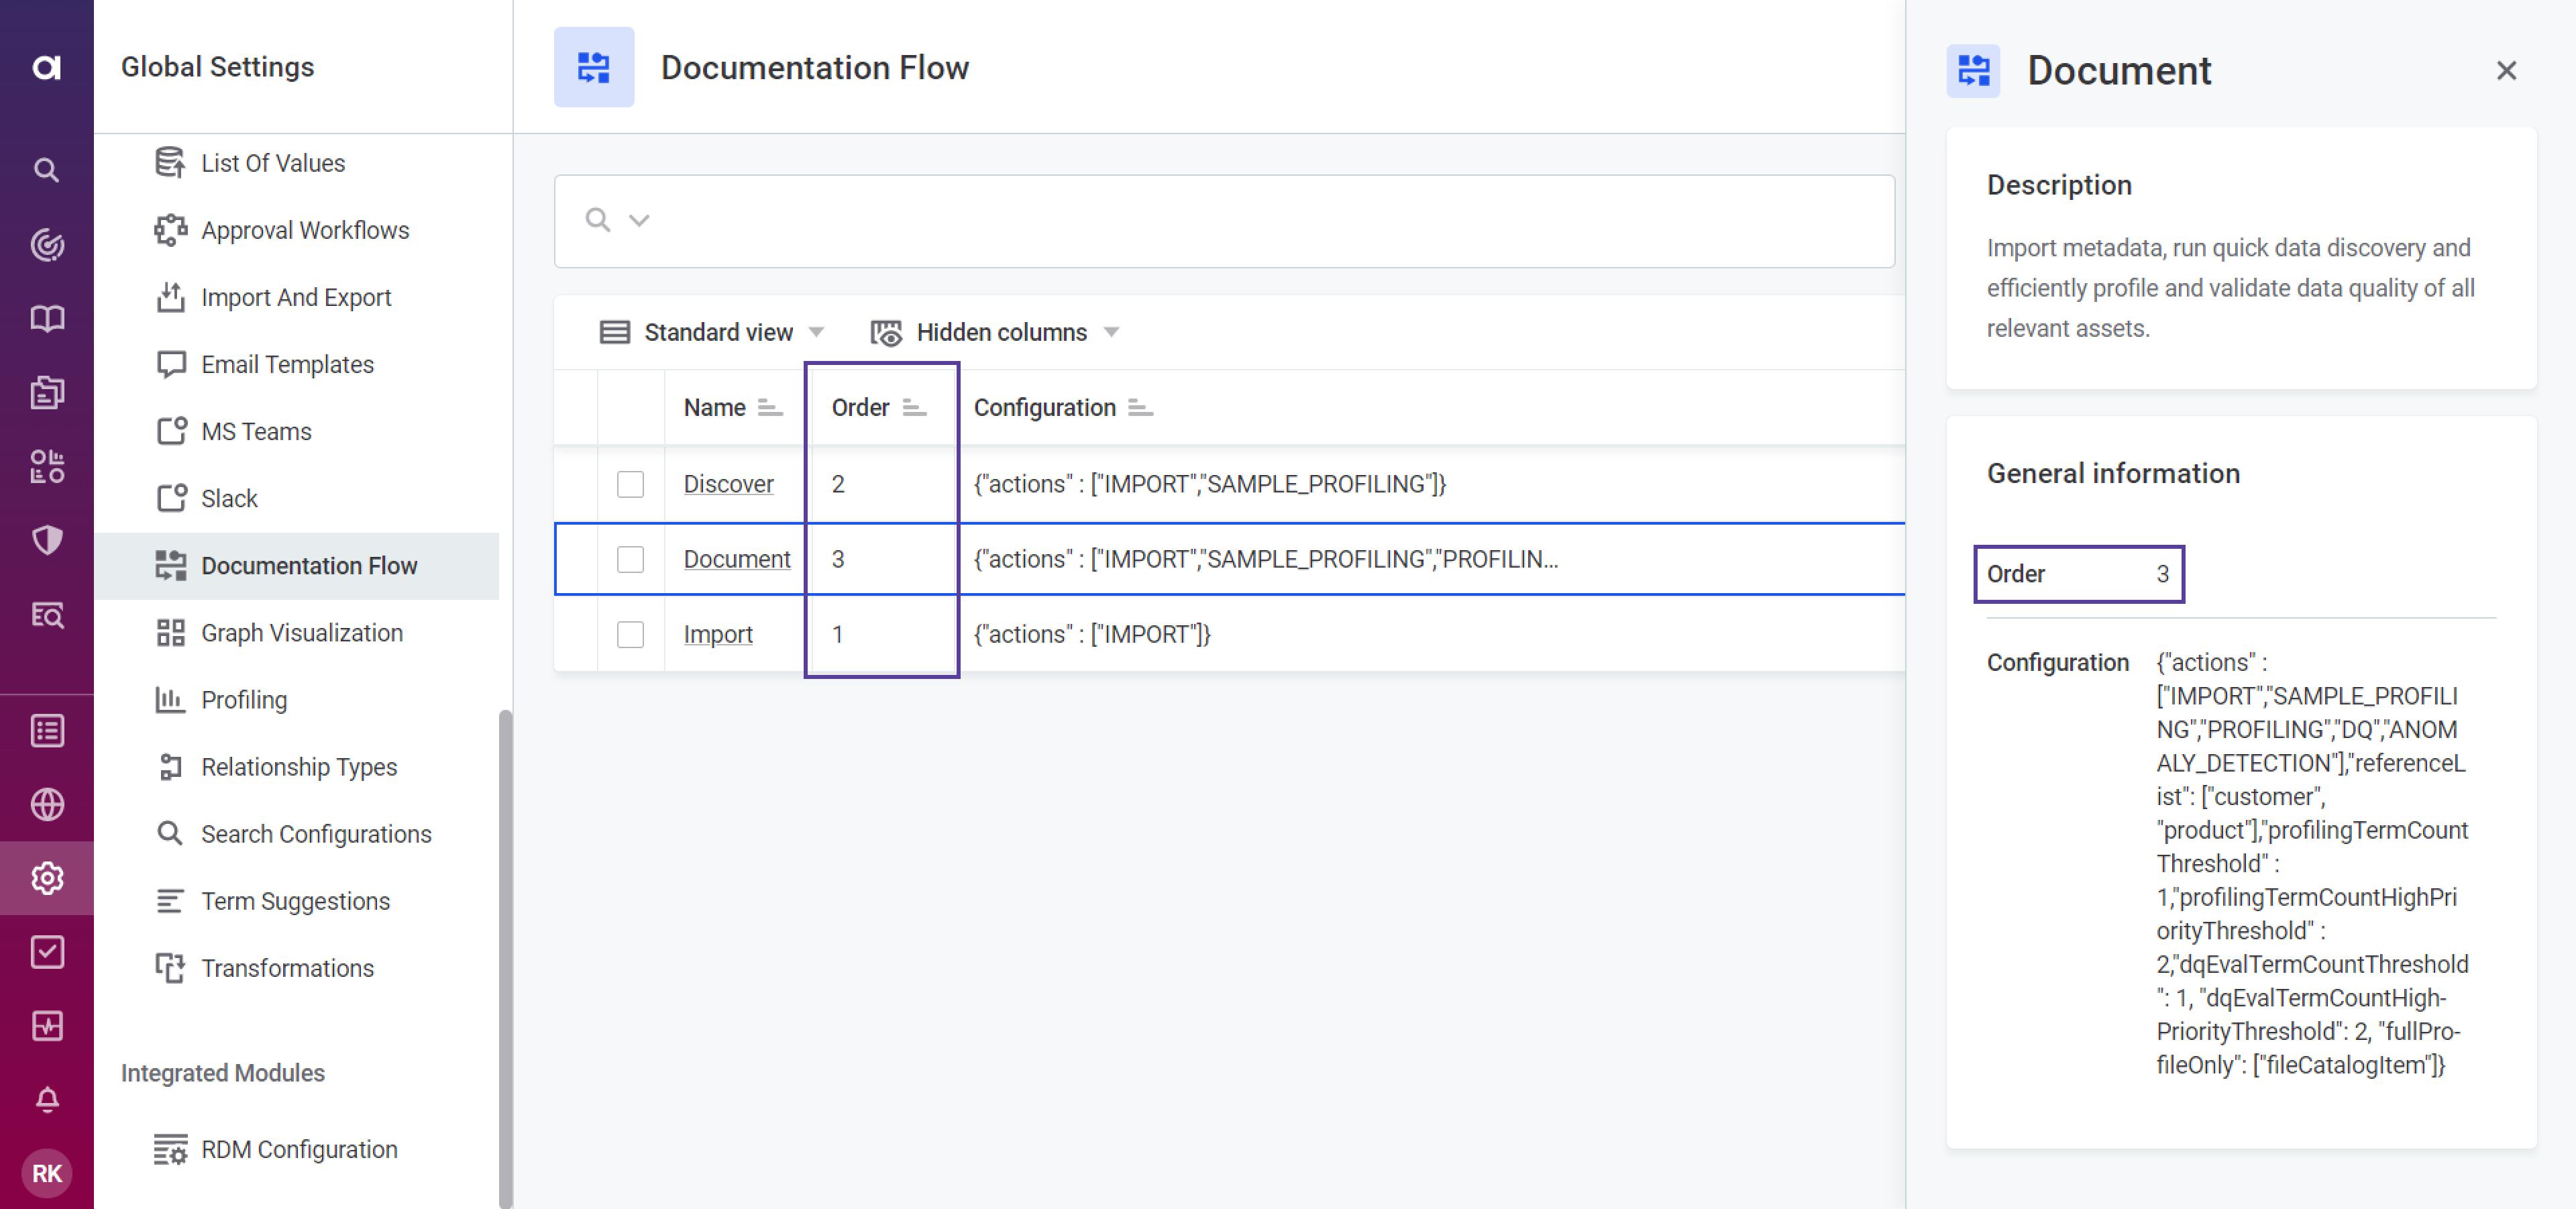
Task: Check the Discover row checkbox
Action: (x=630, y=484)
